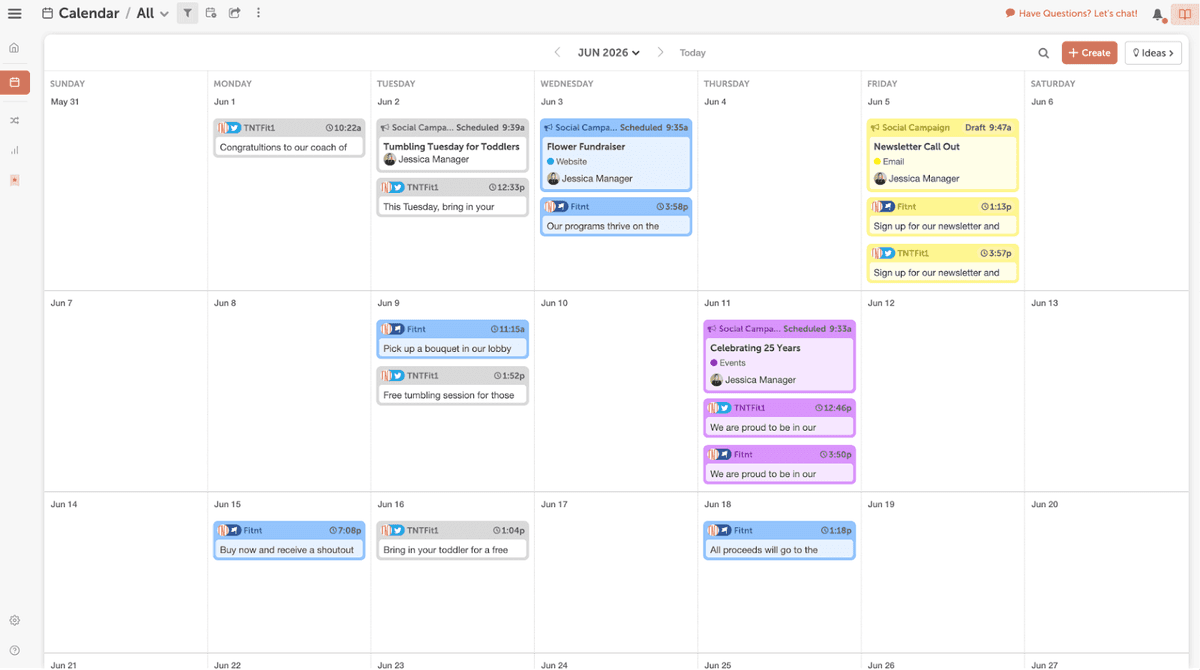
Task: Advance to next month with right chevron
Action: coord(659,52)
